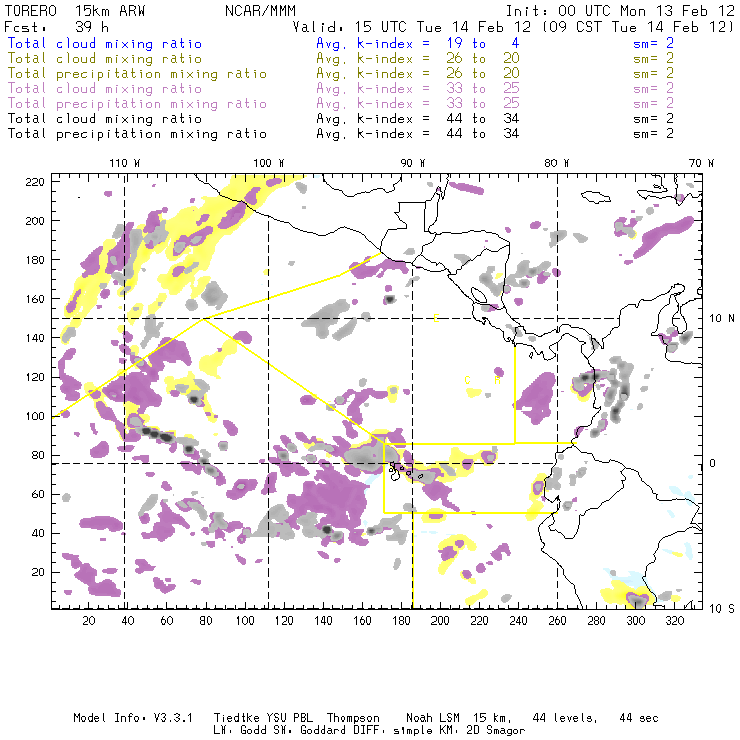This screenshot has height=740, width=740.
Task: Click the vertical axis tick label "40"
Action: 38,533
